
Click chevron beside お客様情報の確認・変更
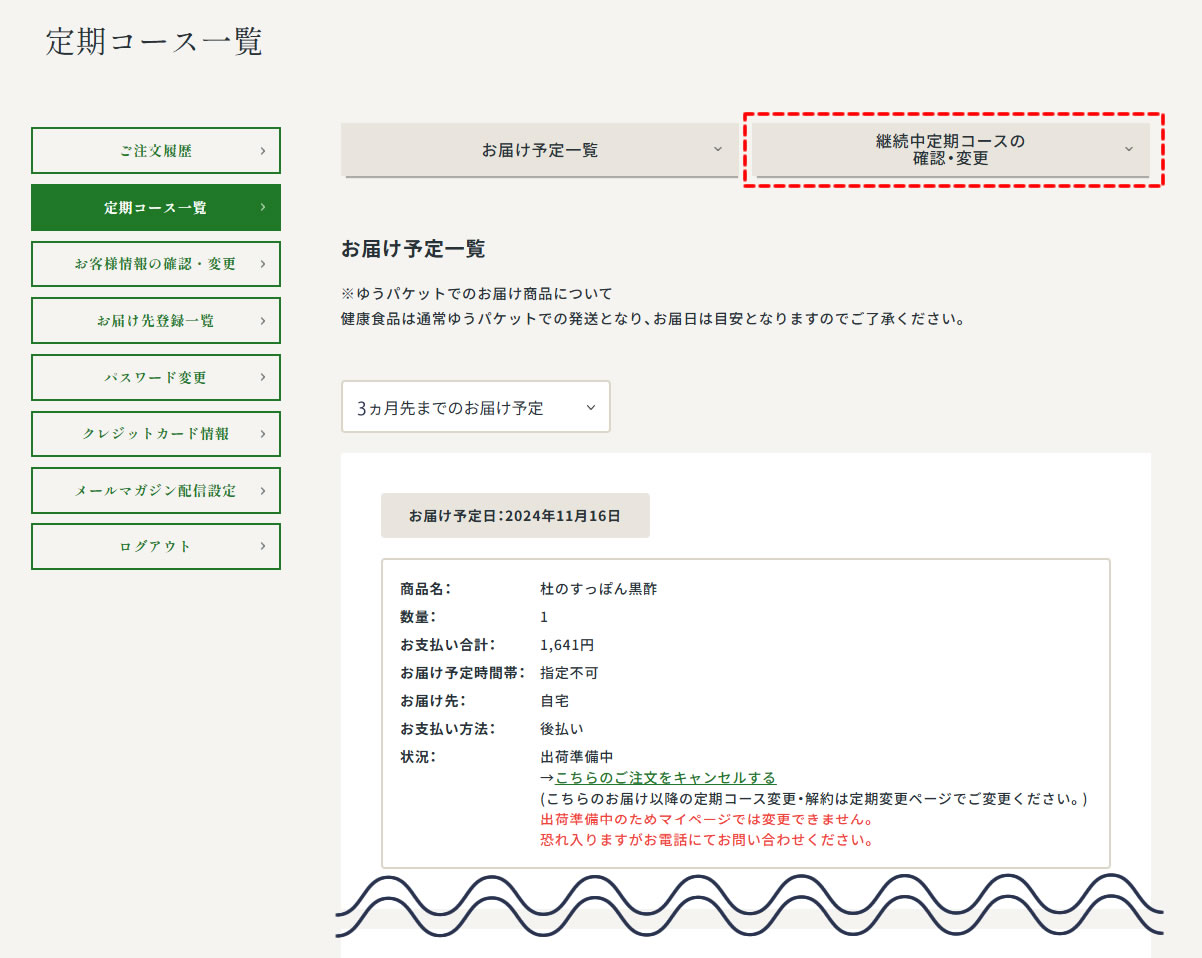pos(262,264)
